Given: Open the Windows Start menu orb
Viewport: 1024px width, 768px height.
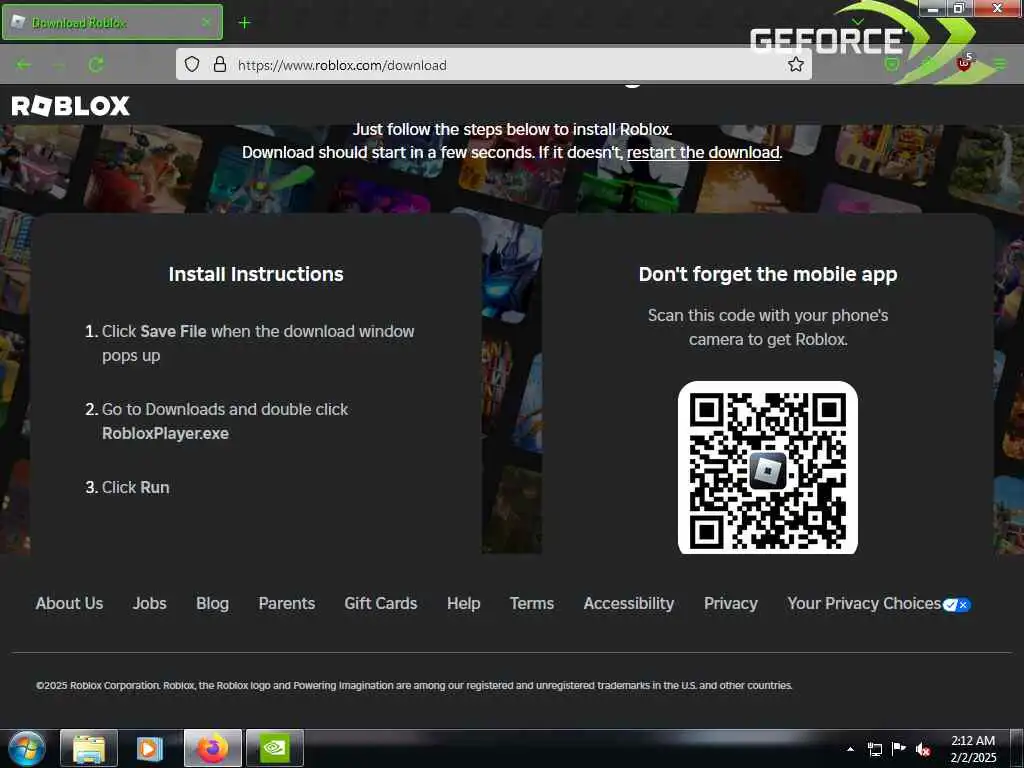Looking at the screenshot, I should pos(27,748).
